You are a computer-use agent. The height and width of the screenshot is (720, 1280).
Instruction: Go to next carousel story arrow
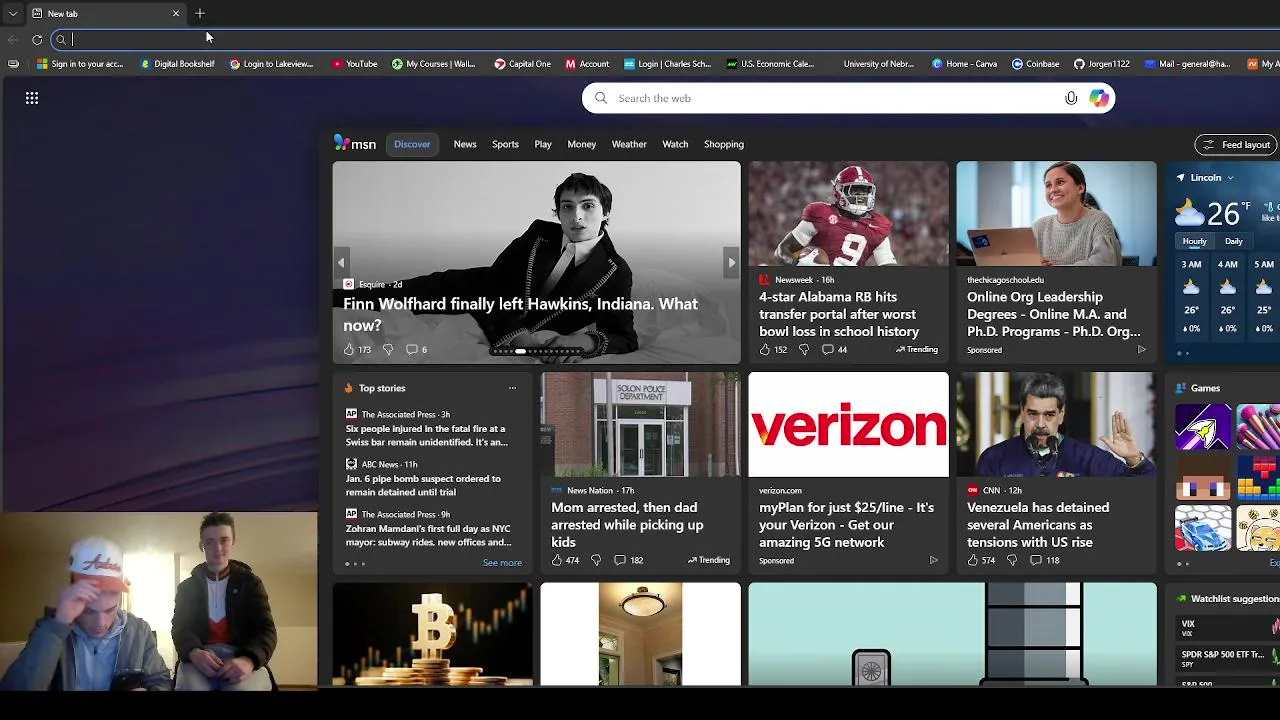click(732, 263)
